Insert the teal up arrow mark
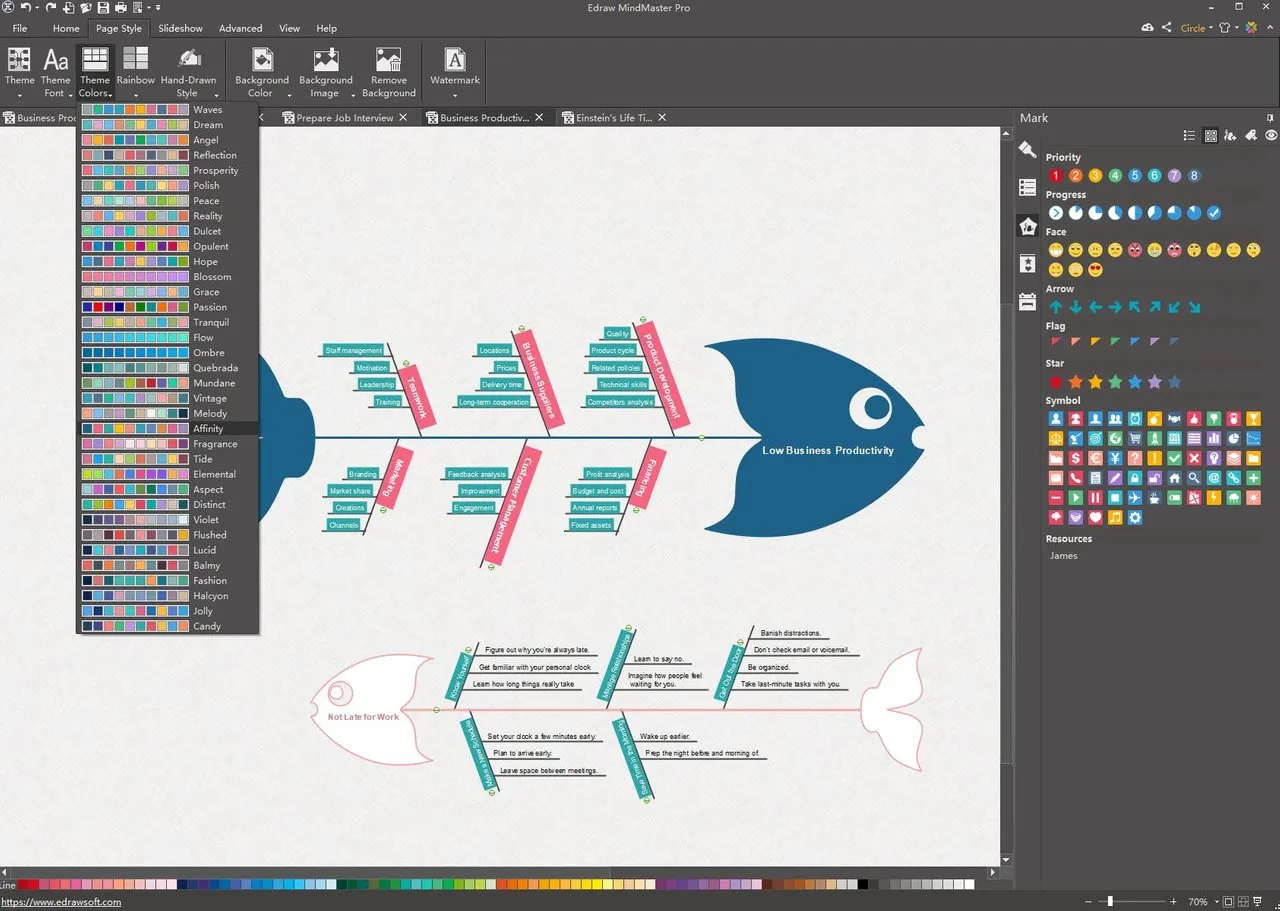The image size is (1280, 911). coord(1056,307)
